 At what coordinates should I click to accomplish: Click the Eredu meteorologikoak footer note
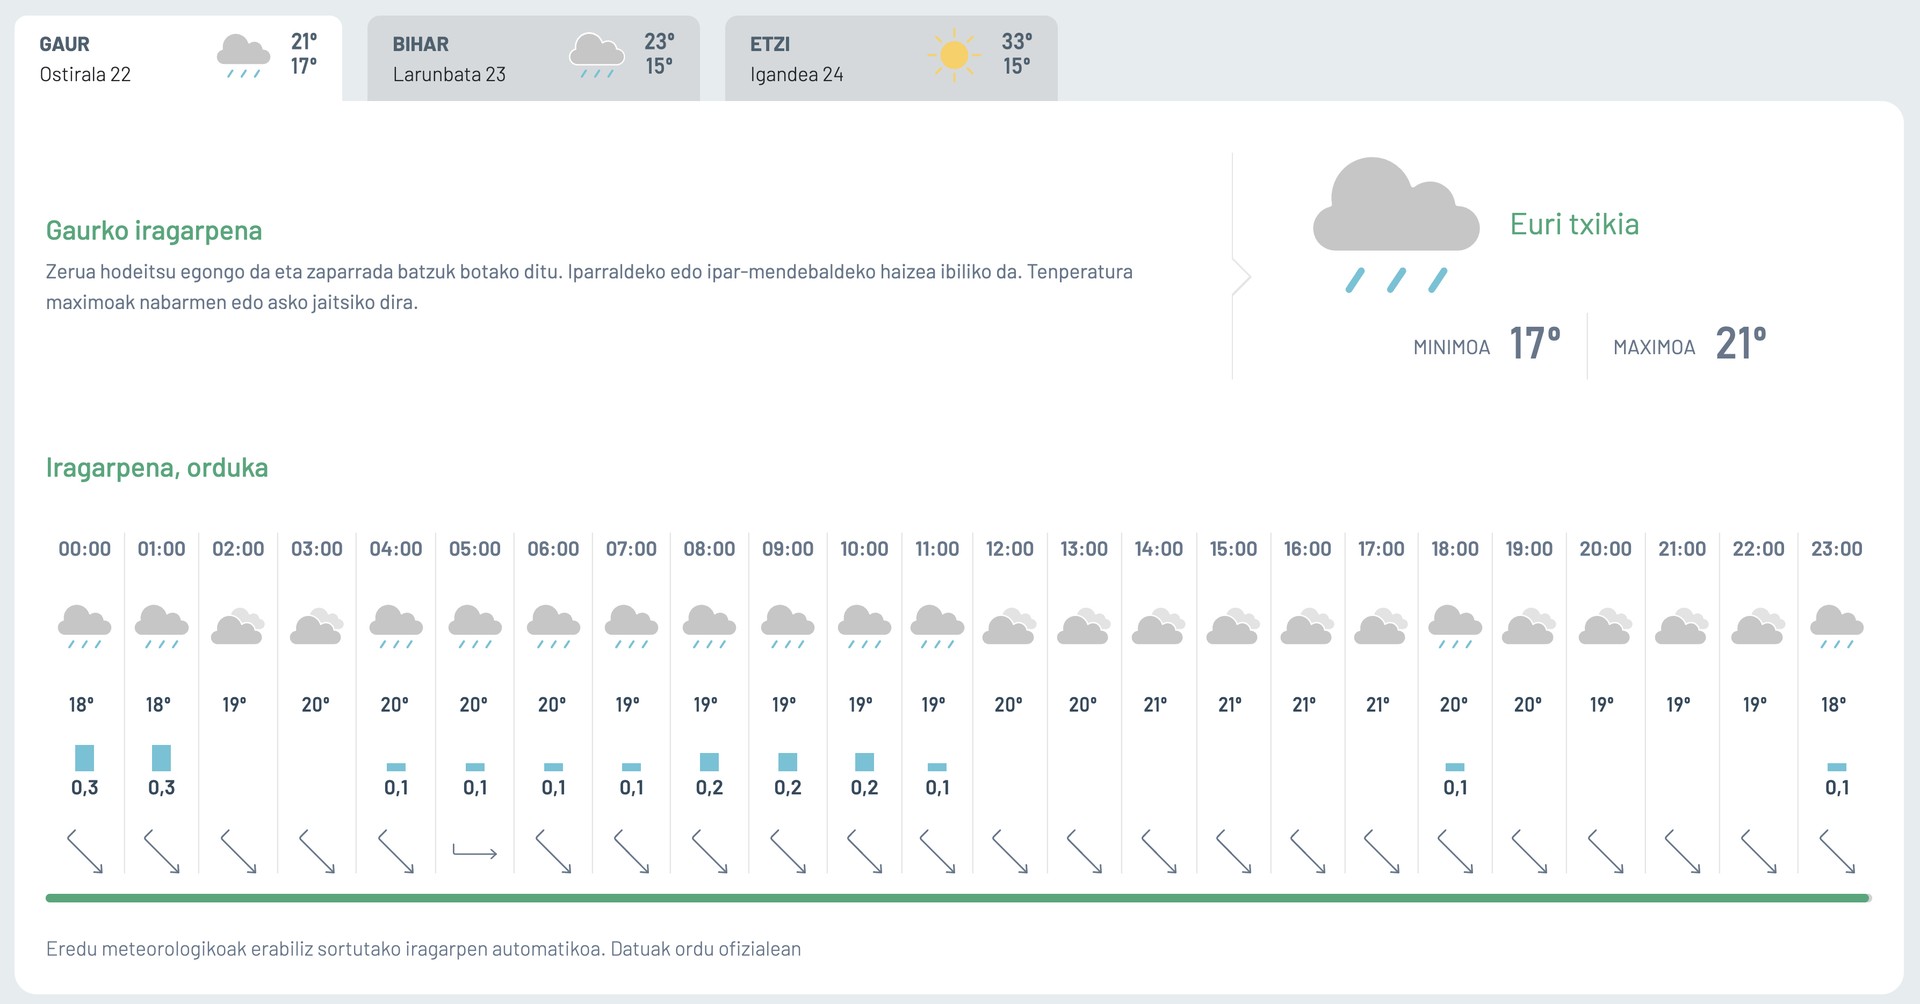pyautogui.click(x=424, y=949)
